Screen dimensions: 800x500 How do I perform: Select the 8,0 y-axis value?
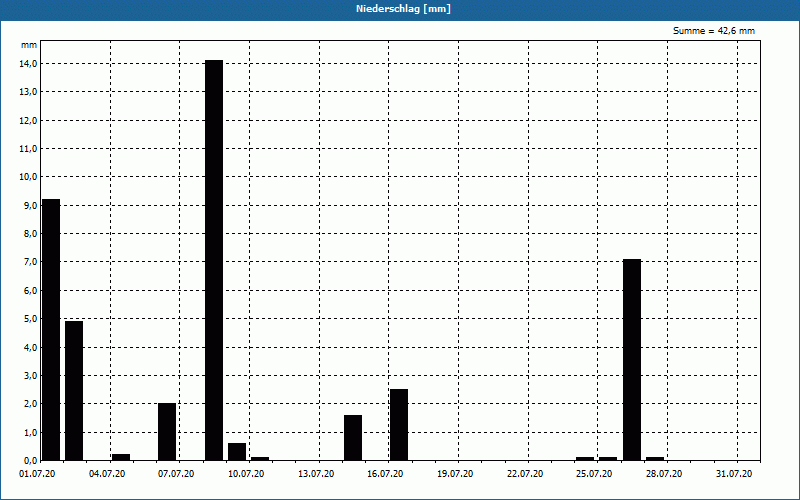pos(29,234)
